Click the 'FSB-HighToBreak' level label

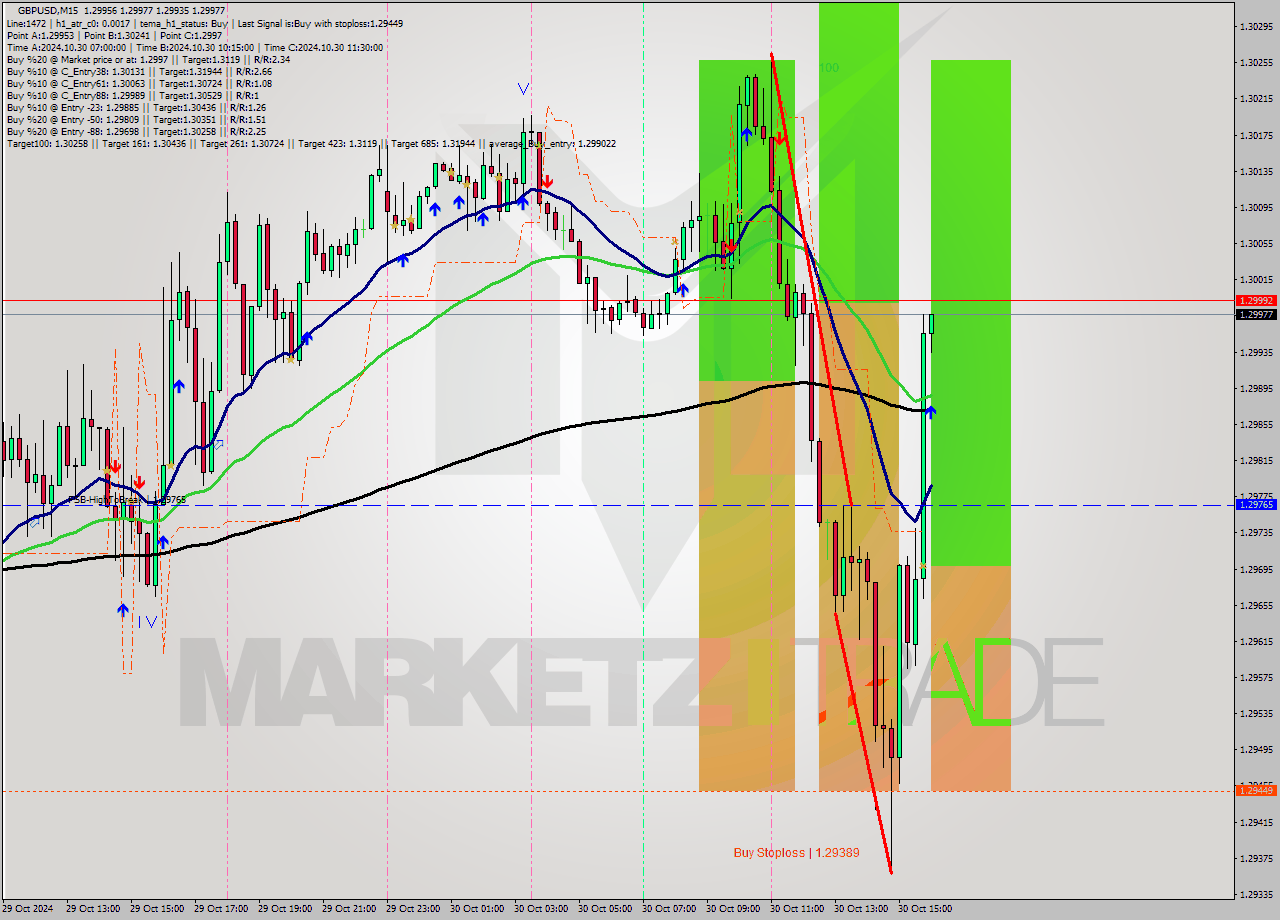coord(126,499)
